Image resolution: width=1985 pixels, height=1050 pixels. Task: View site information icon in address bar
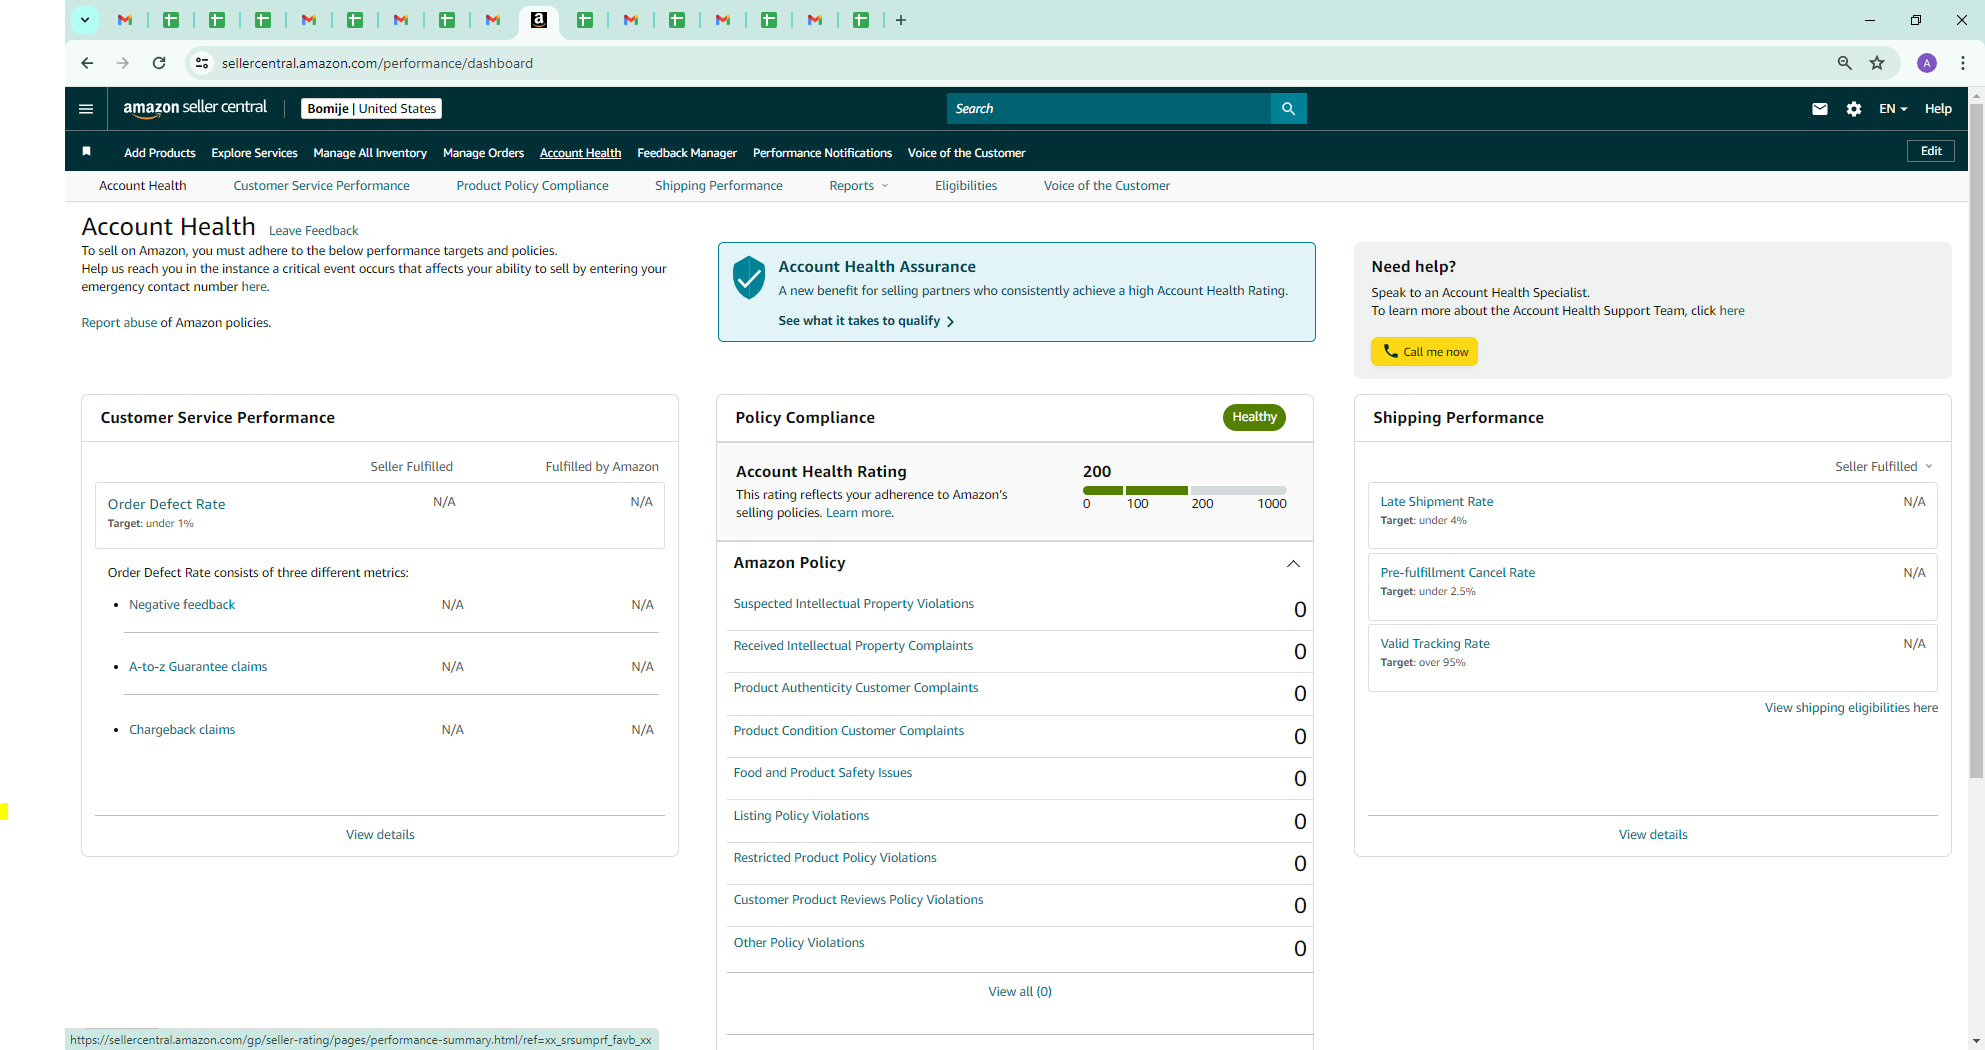[x=202, y=63]
